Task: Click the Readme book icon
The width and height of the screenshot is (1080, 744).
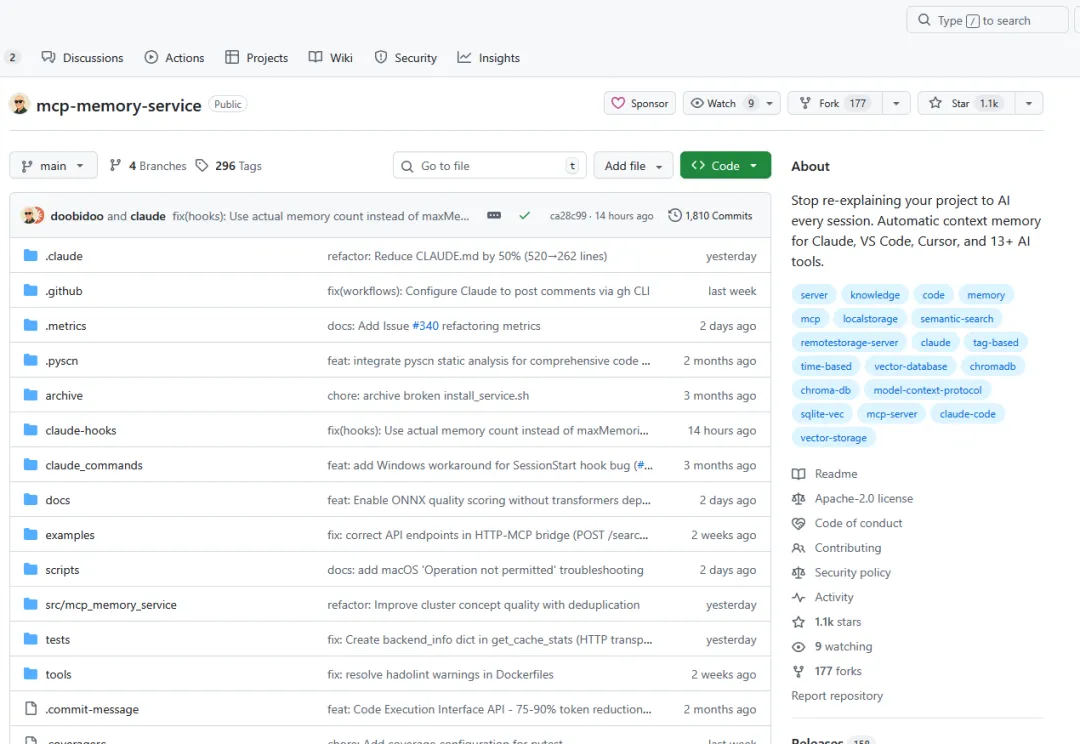Action: click(798, 474)
